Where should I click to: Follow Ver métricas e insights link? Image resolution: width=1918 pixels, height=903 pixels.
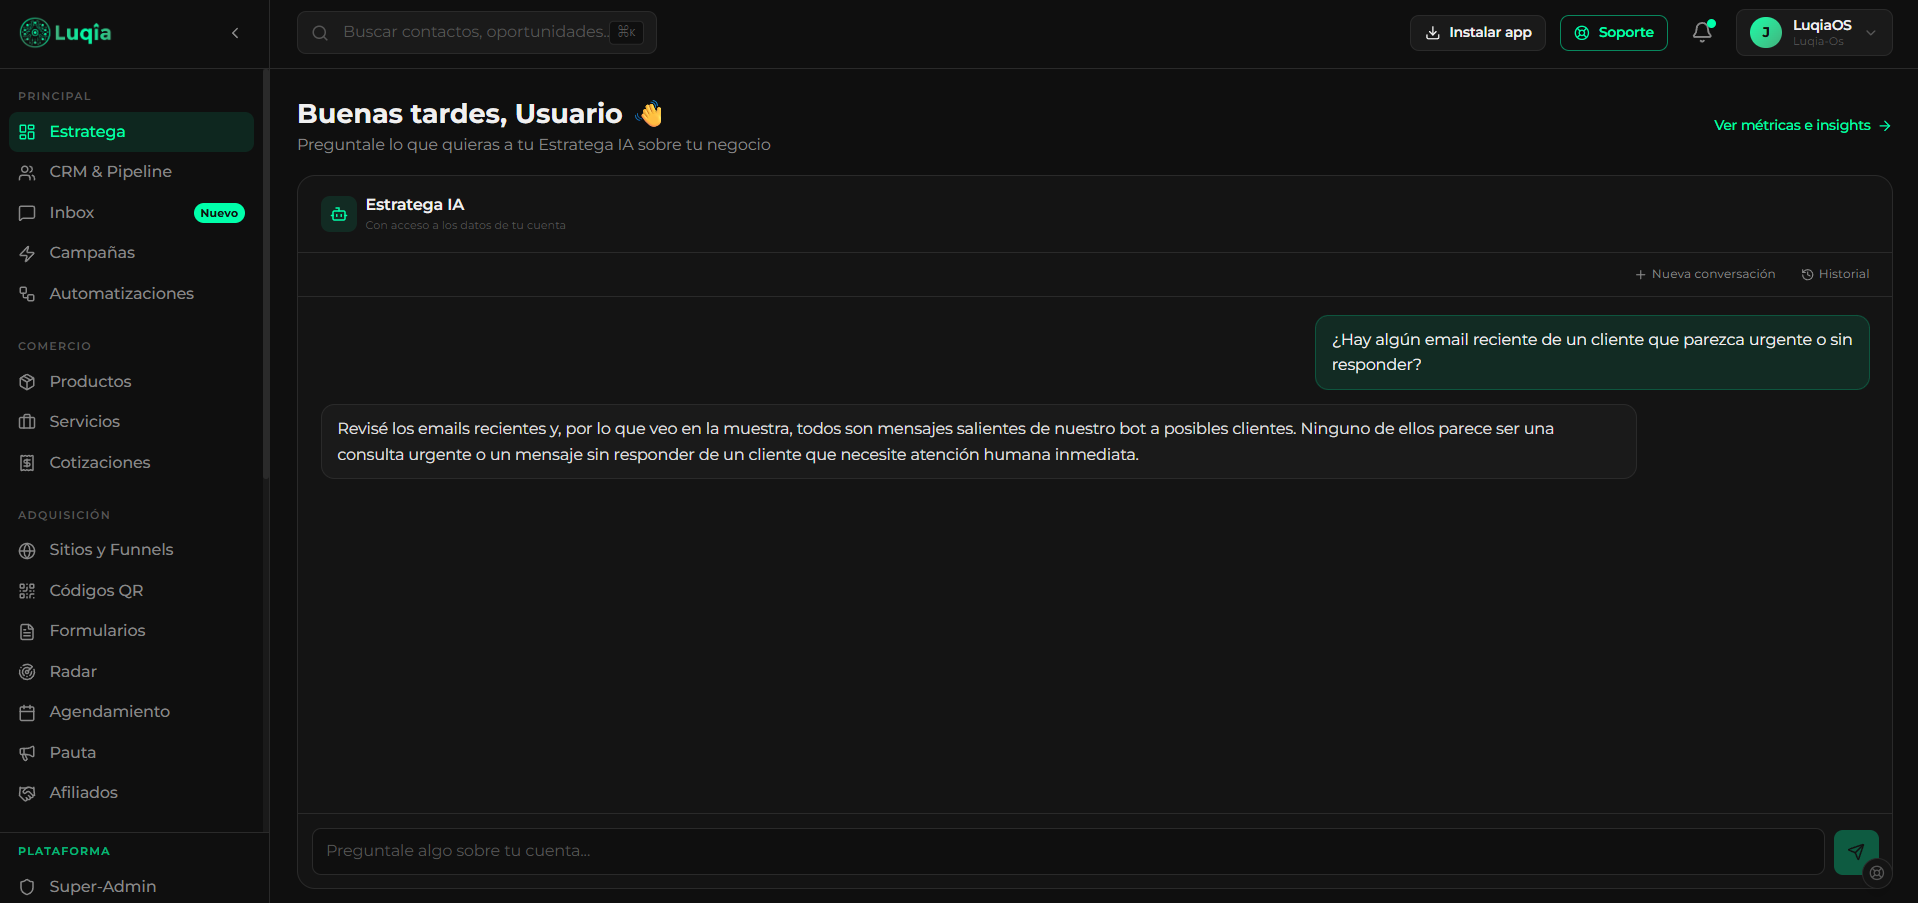[x=1802, y=125]
